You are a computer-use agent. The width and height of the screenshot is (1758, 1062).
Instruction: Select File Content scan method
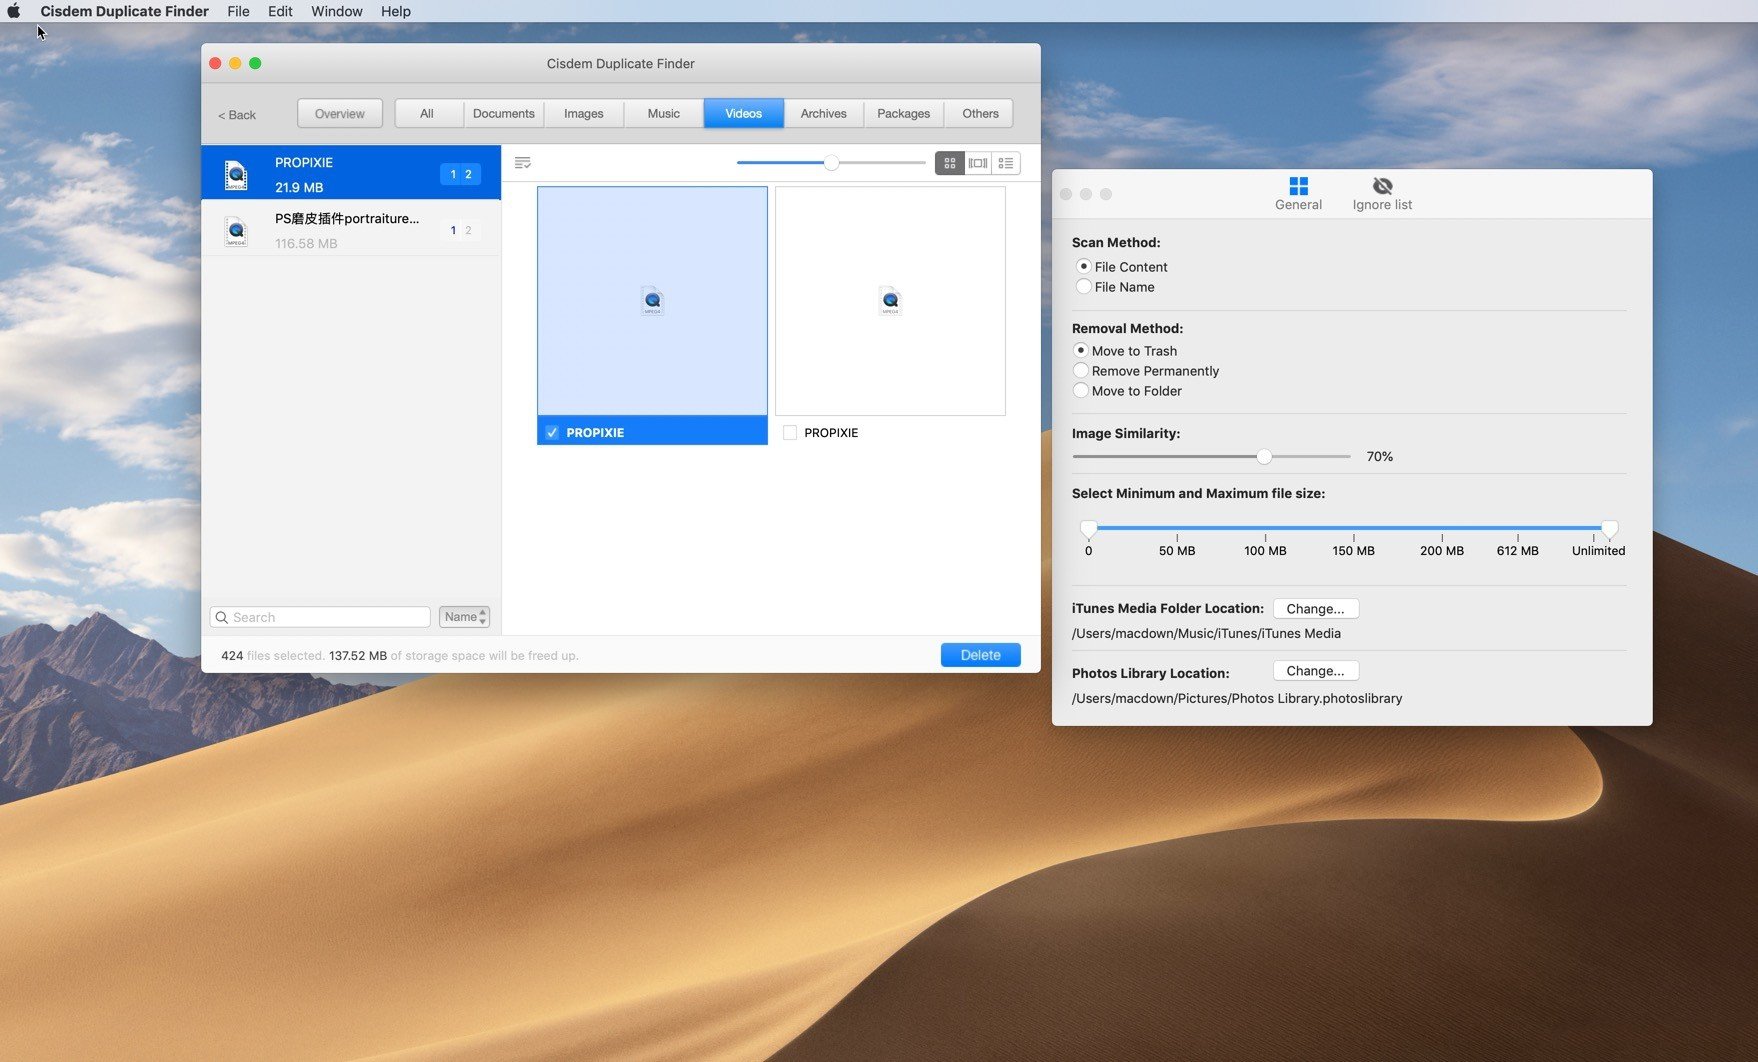click(1083, 266)
